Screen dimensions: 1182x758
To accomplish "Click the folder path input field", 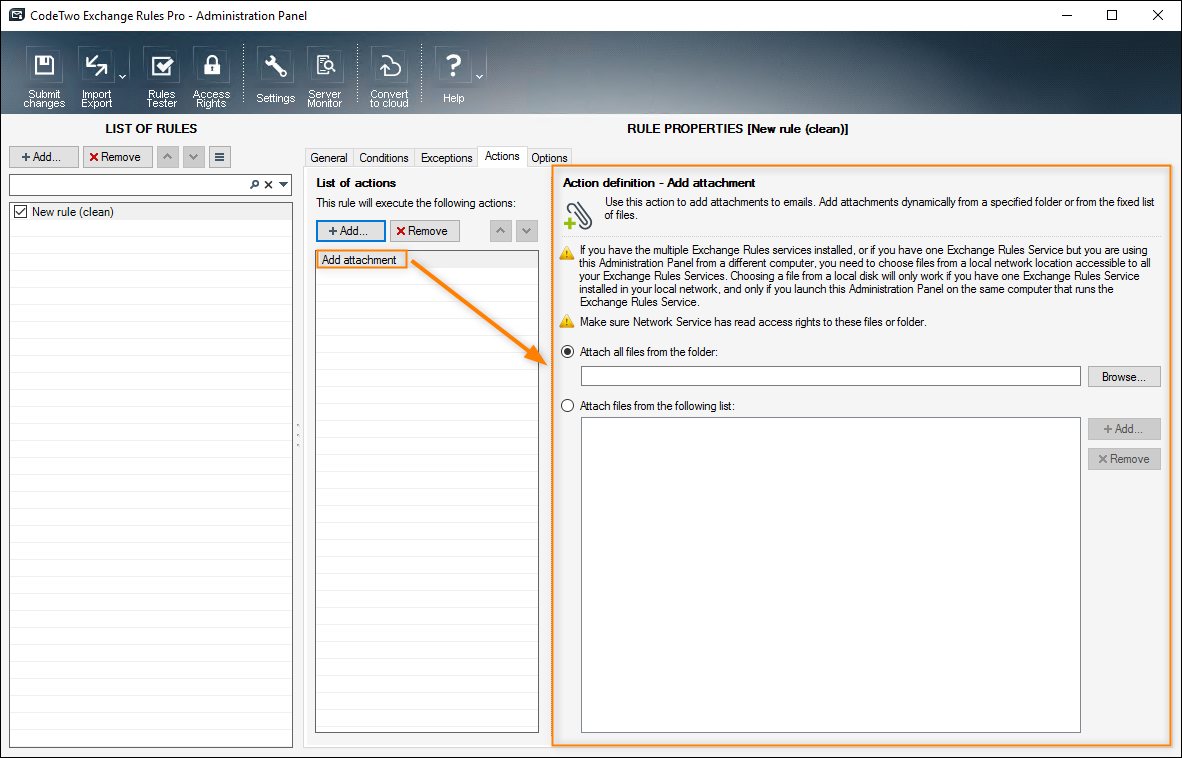I will click(831, 376).
